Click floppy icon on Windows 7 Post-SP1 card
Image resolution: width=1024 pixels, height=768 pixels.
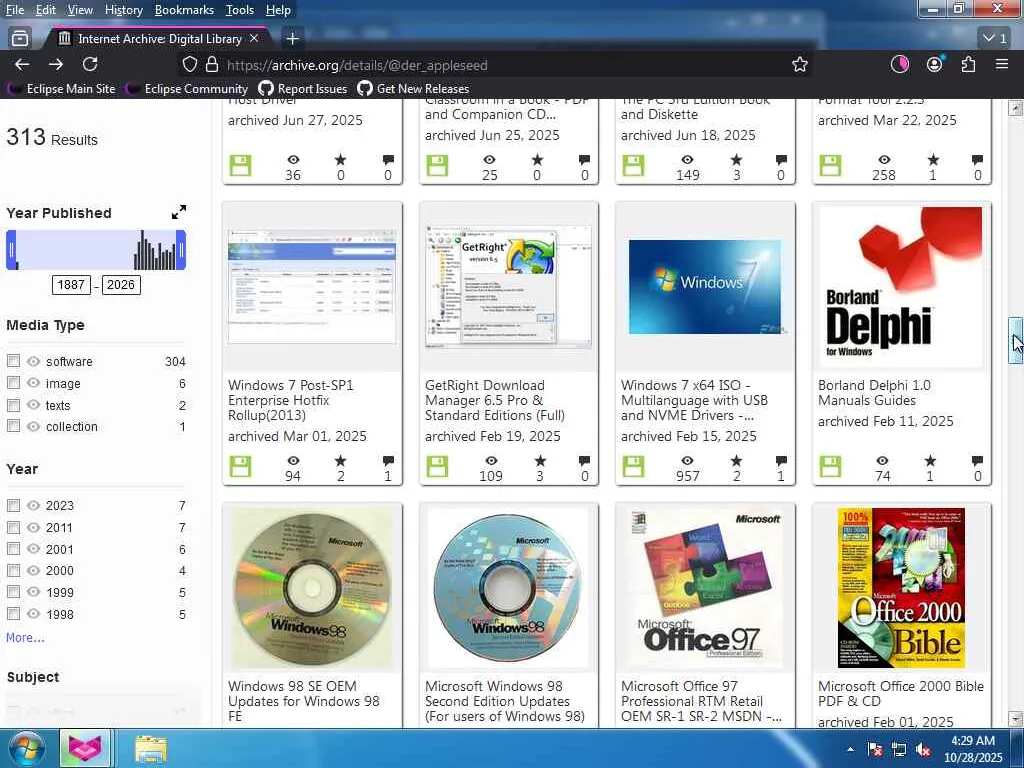240,466
